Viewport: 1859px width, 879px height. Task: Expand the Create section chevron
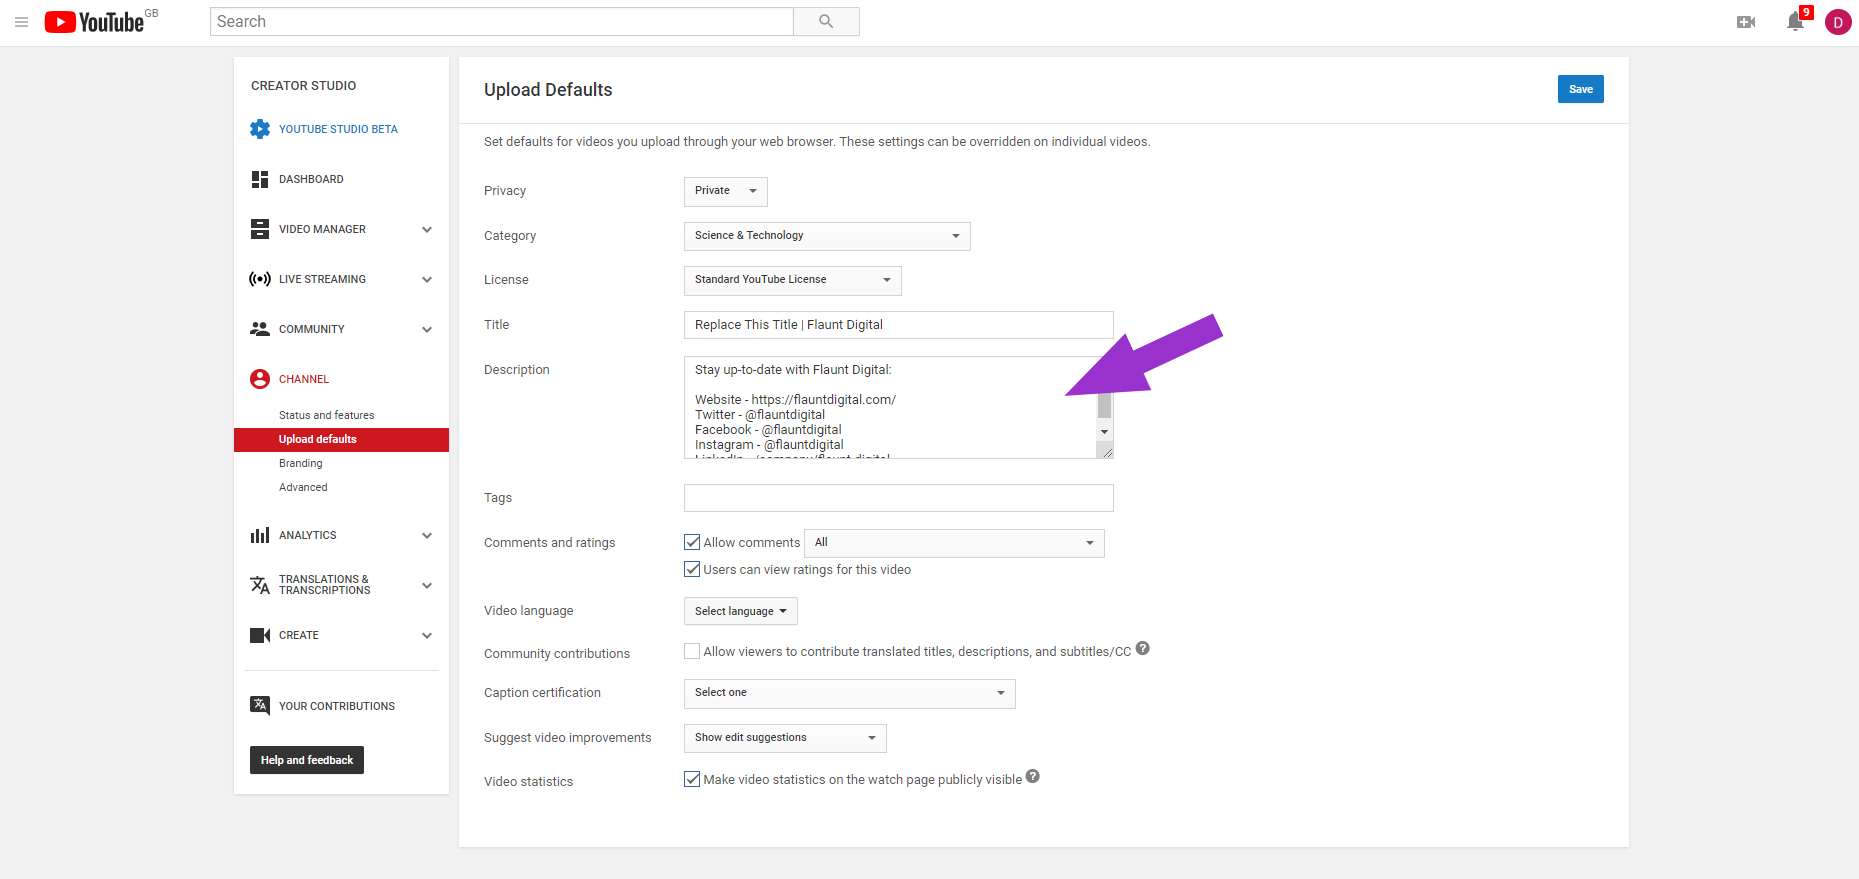click(427, 635)
